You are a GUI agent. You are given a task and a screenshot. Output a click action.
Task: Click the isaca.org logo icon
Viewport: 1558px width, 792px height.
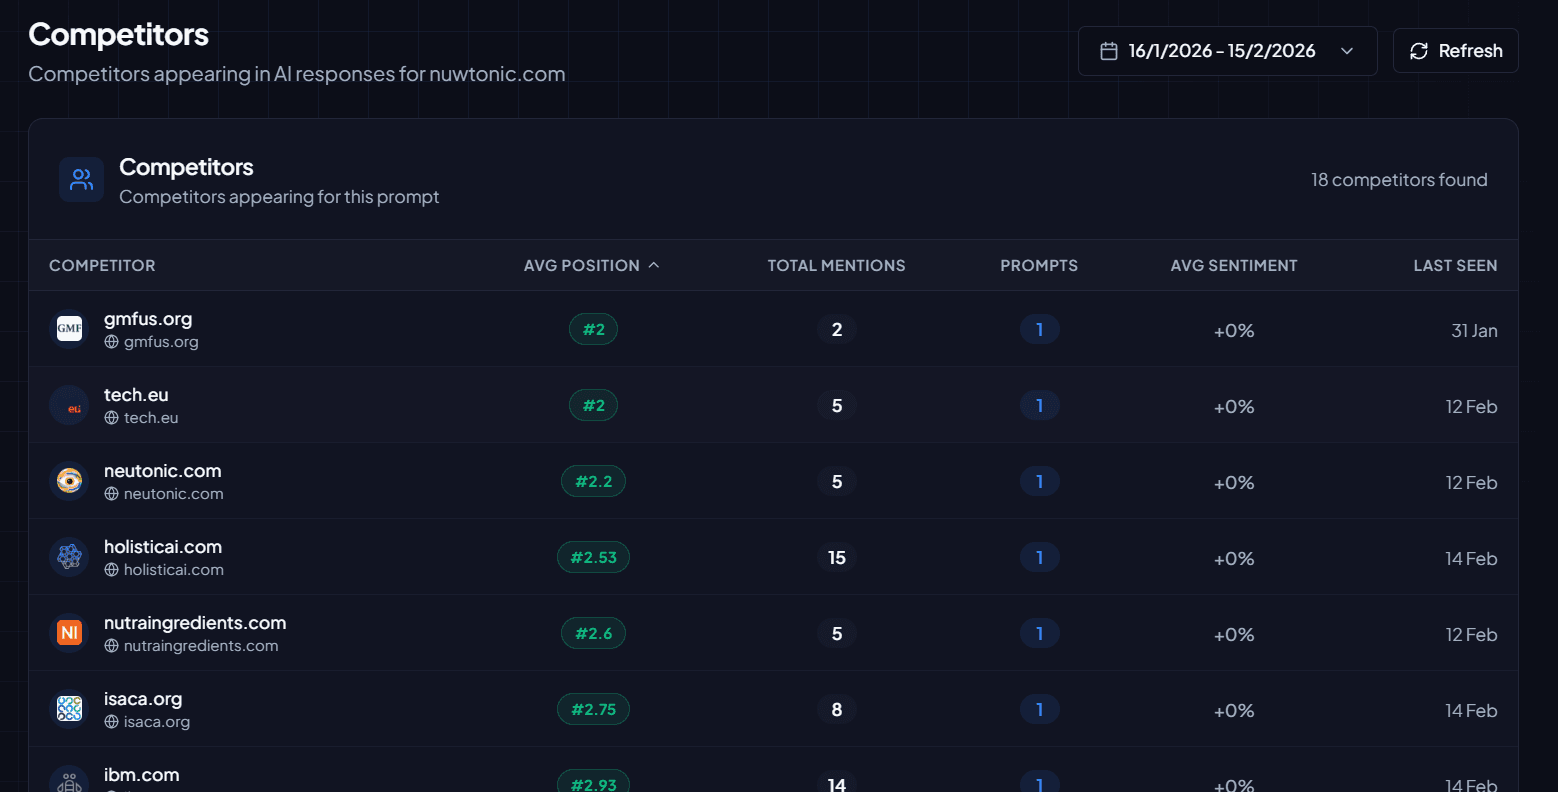pos(69,709)
